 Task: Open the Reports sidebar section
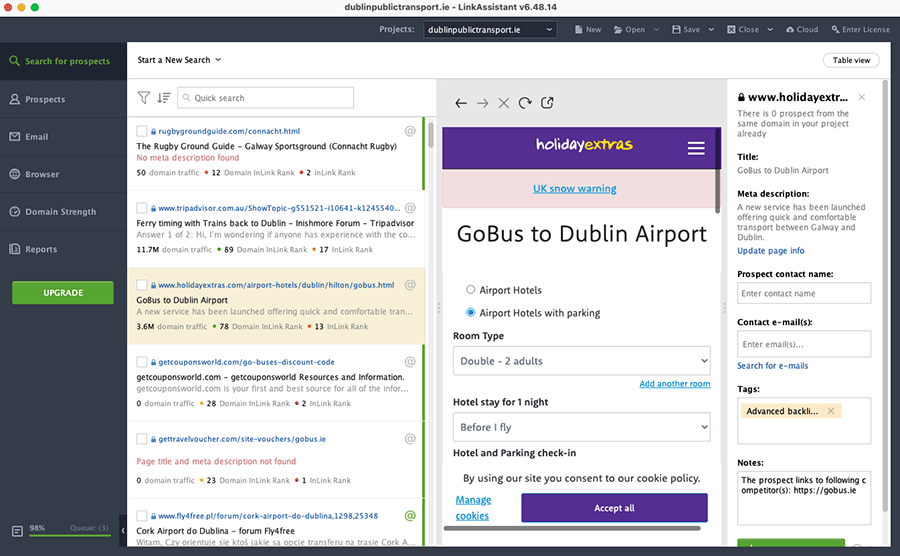(x=63, y=249)
